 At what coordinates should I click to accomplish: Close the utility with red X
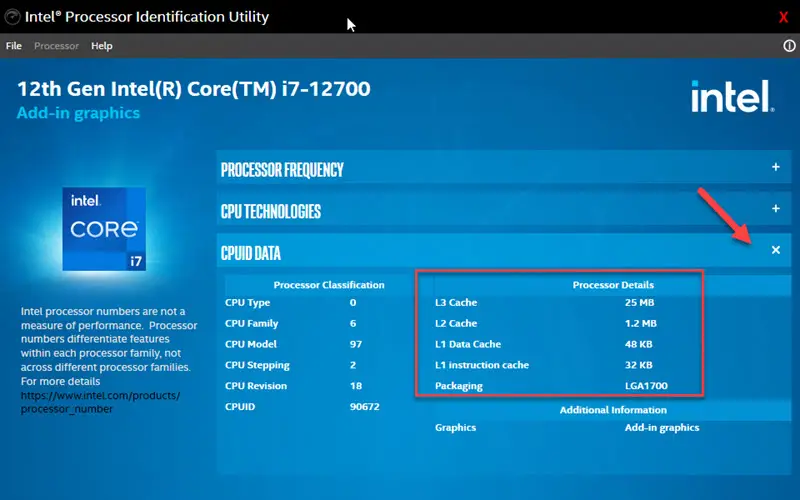coord(783,17)
